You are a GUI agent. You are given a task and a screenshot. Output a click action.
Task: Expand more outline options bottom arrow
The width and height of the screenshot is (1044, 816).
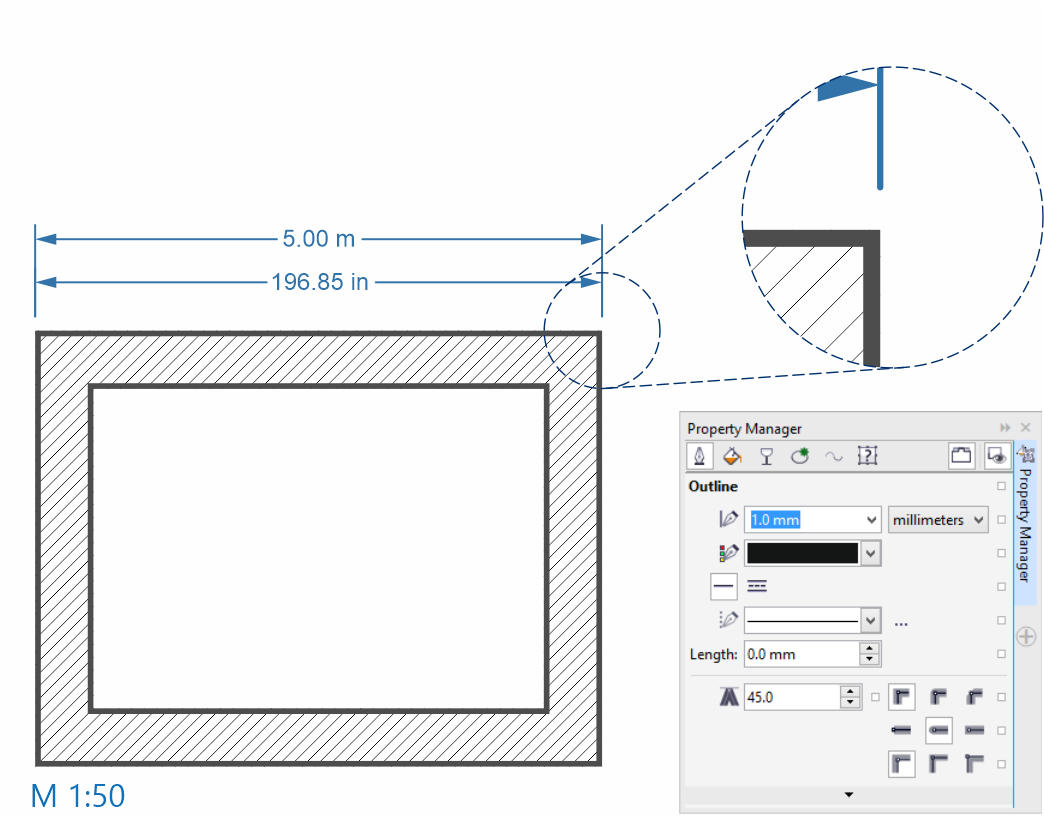point(848,795)
